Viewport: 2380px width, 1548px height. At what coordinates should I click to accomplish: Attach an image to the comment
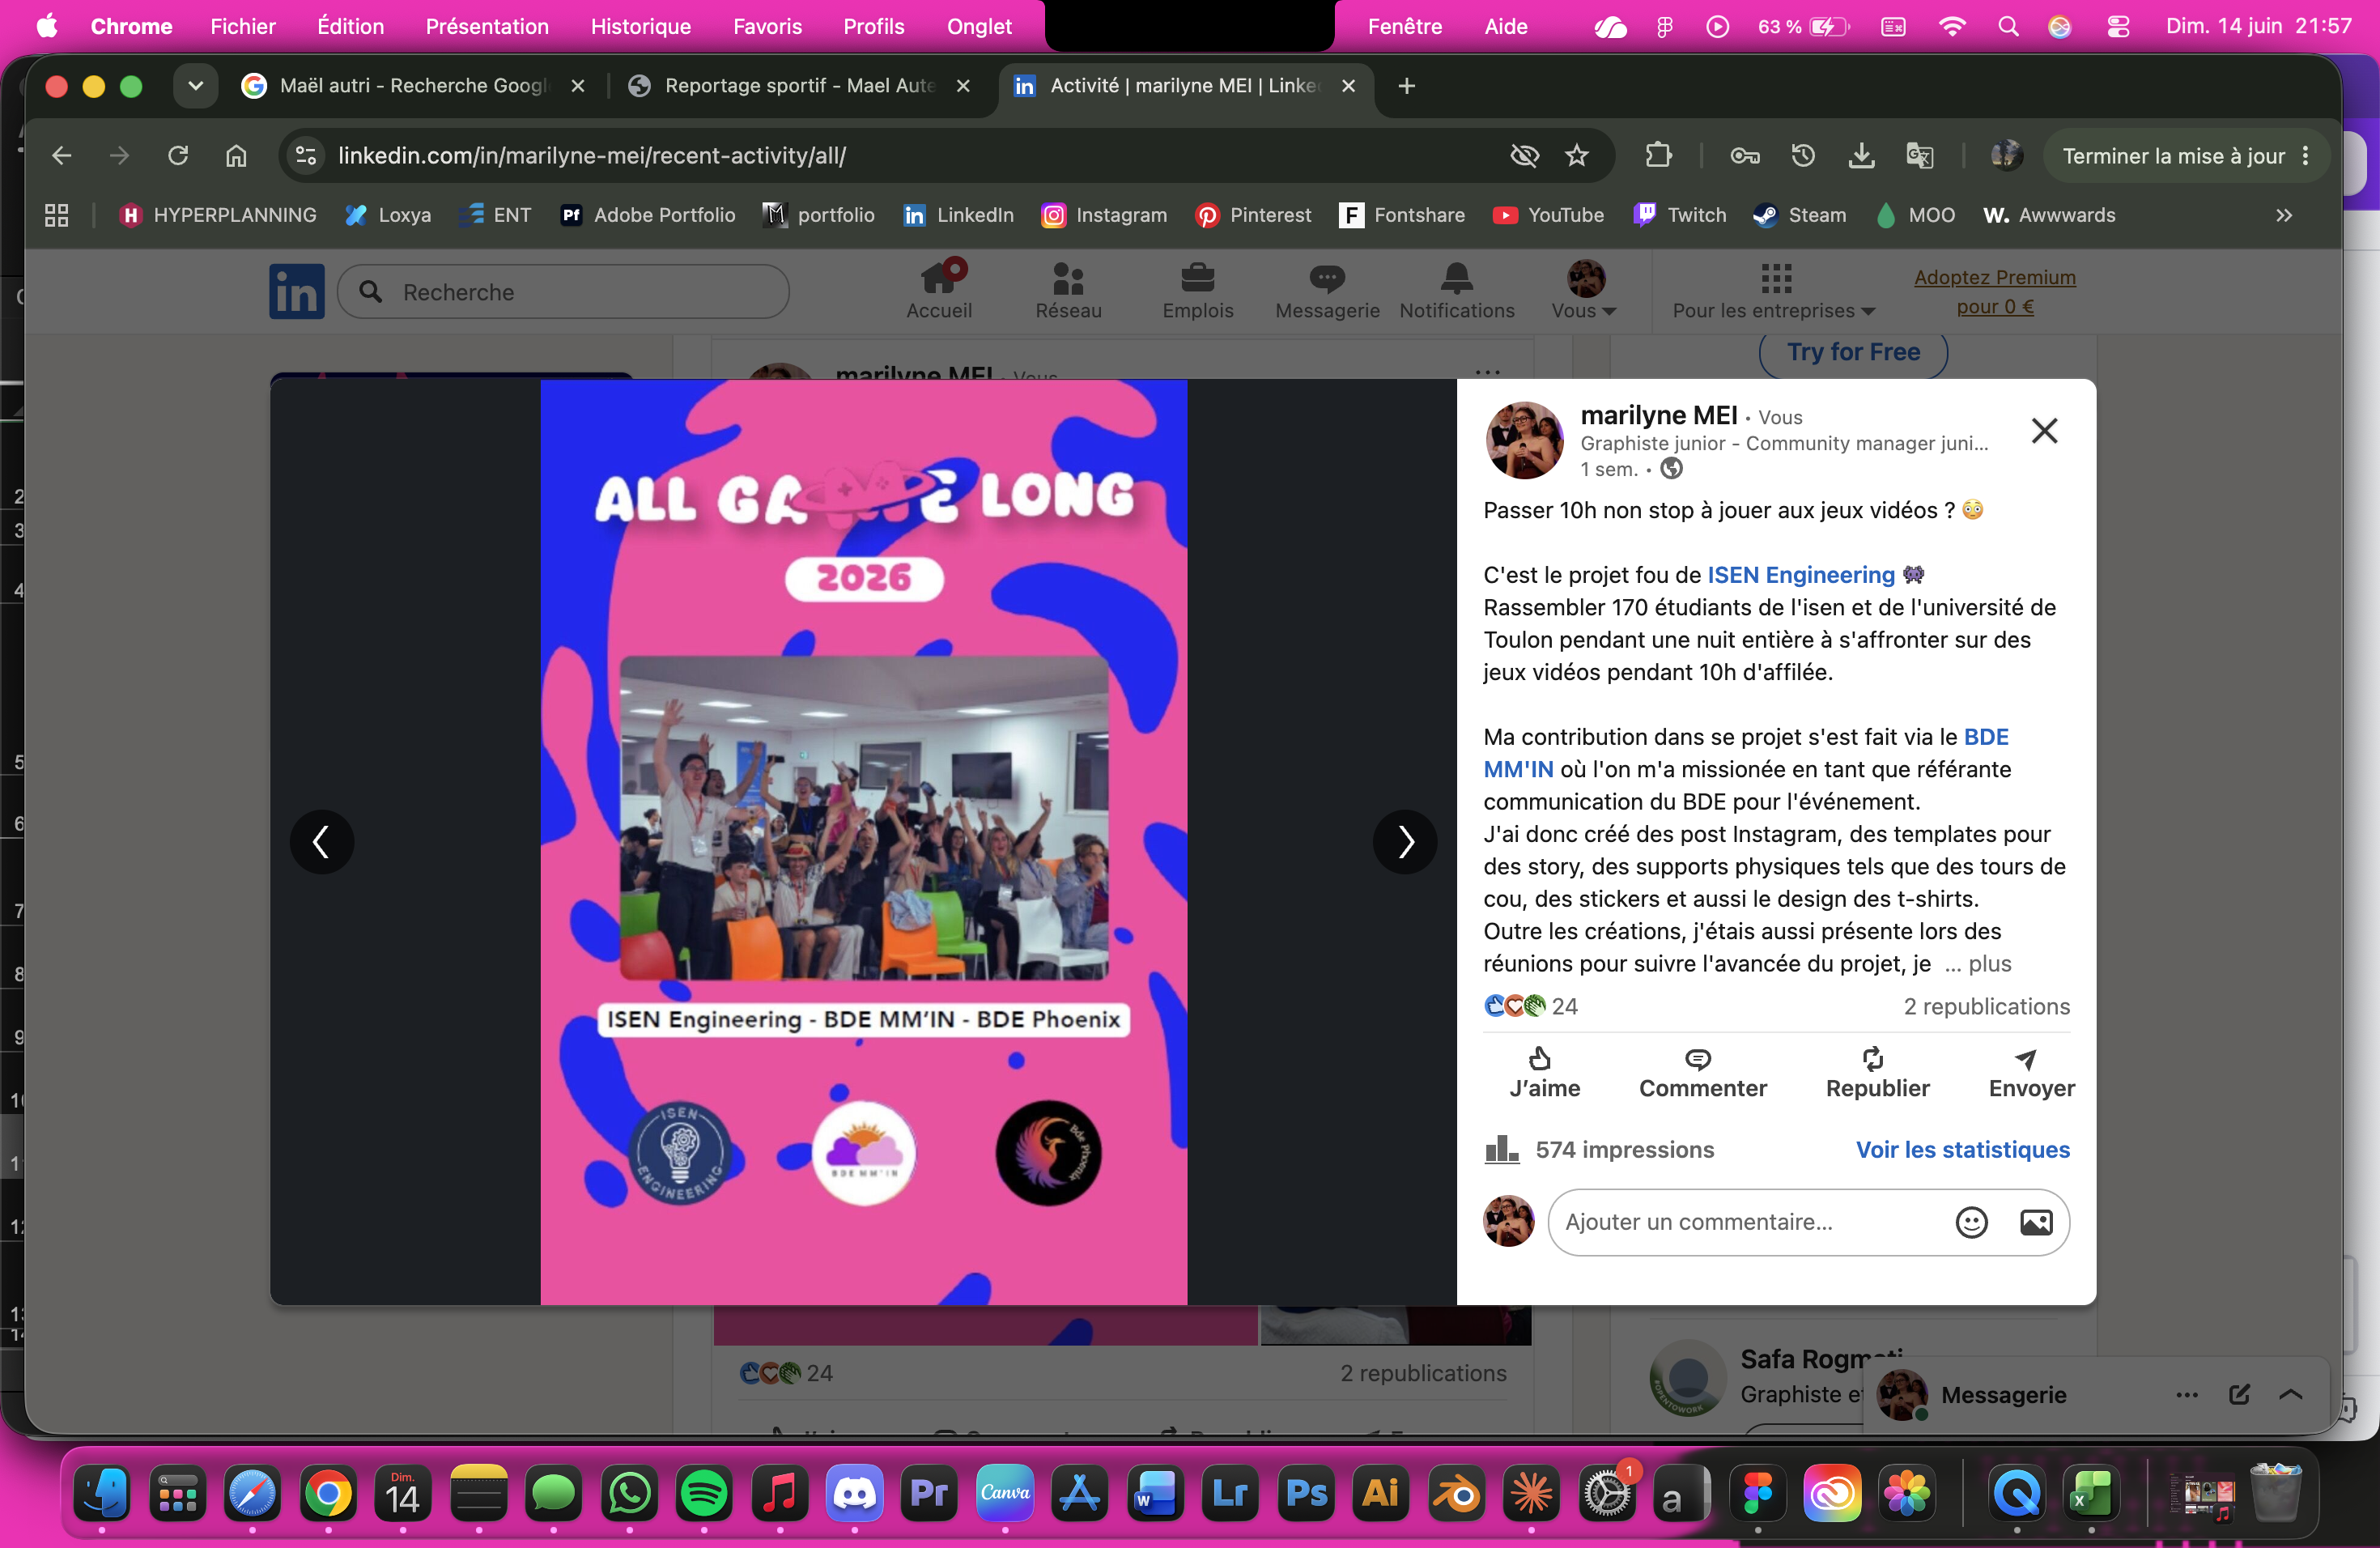coord(2036,1222)
